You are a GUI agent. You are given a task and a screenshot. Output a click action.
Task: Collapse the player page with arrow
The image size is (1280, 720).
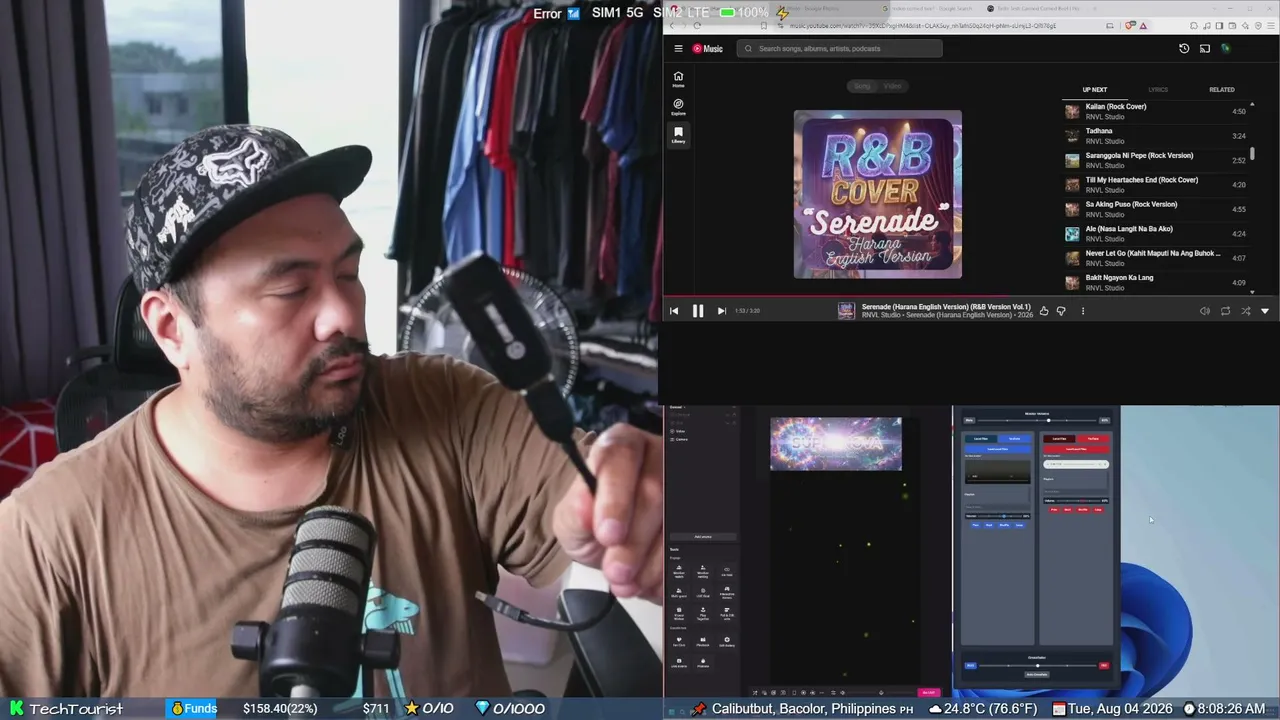click(1265, 311)
